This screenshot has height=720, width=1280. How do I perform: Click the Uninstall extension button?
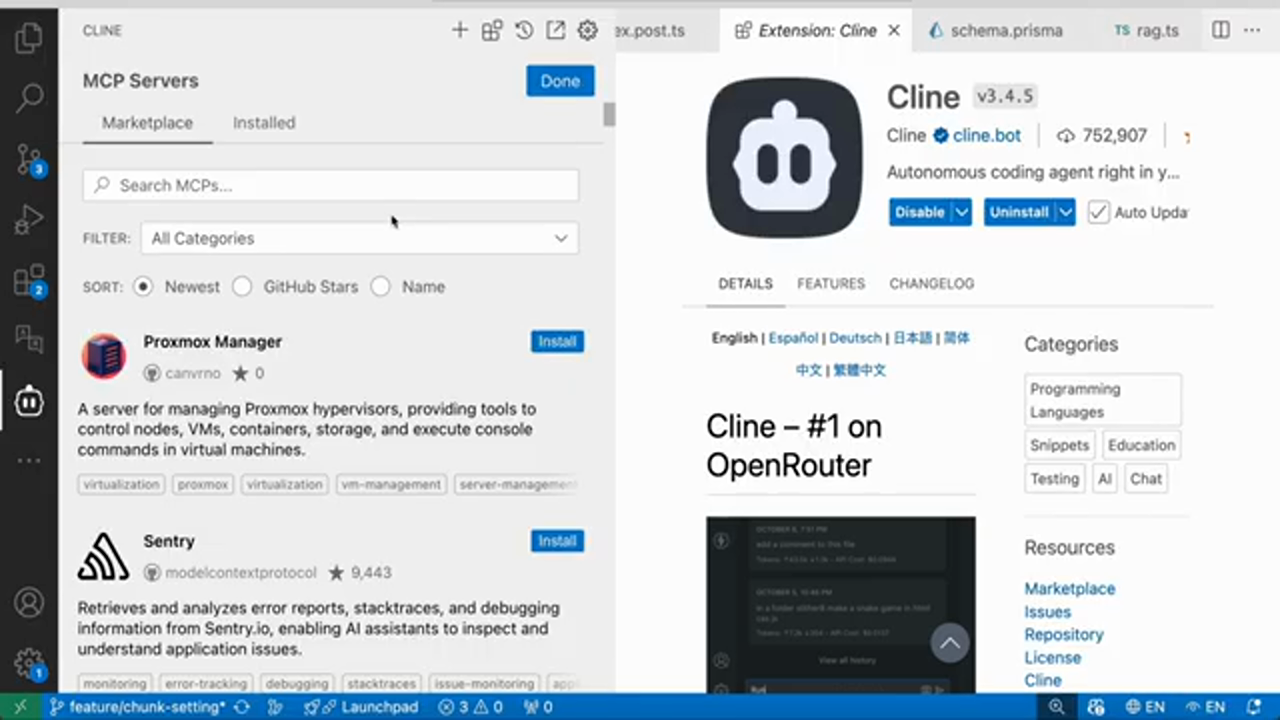(x=1019, y=212)
